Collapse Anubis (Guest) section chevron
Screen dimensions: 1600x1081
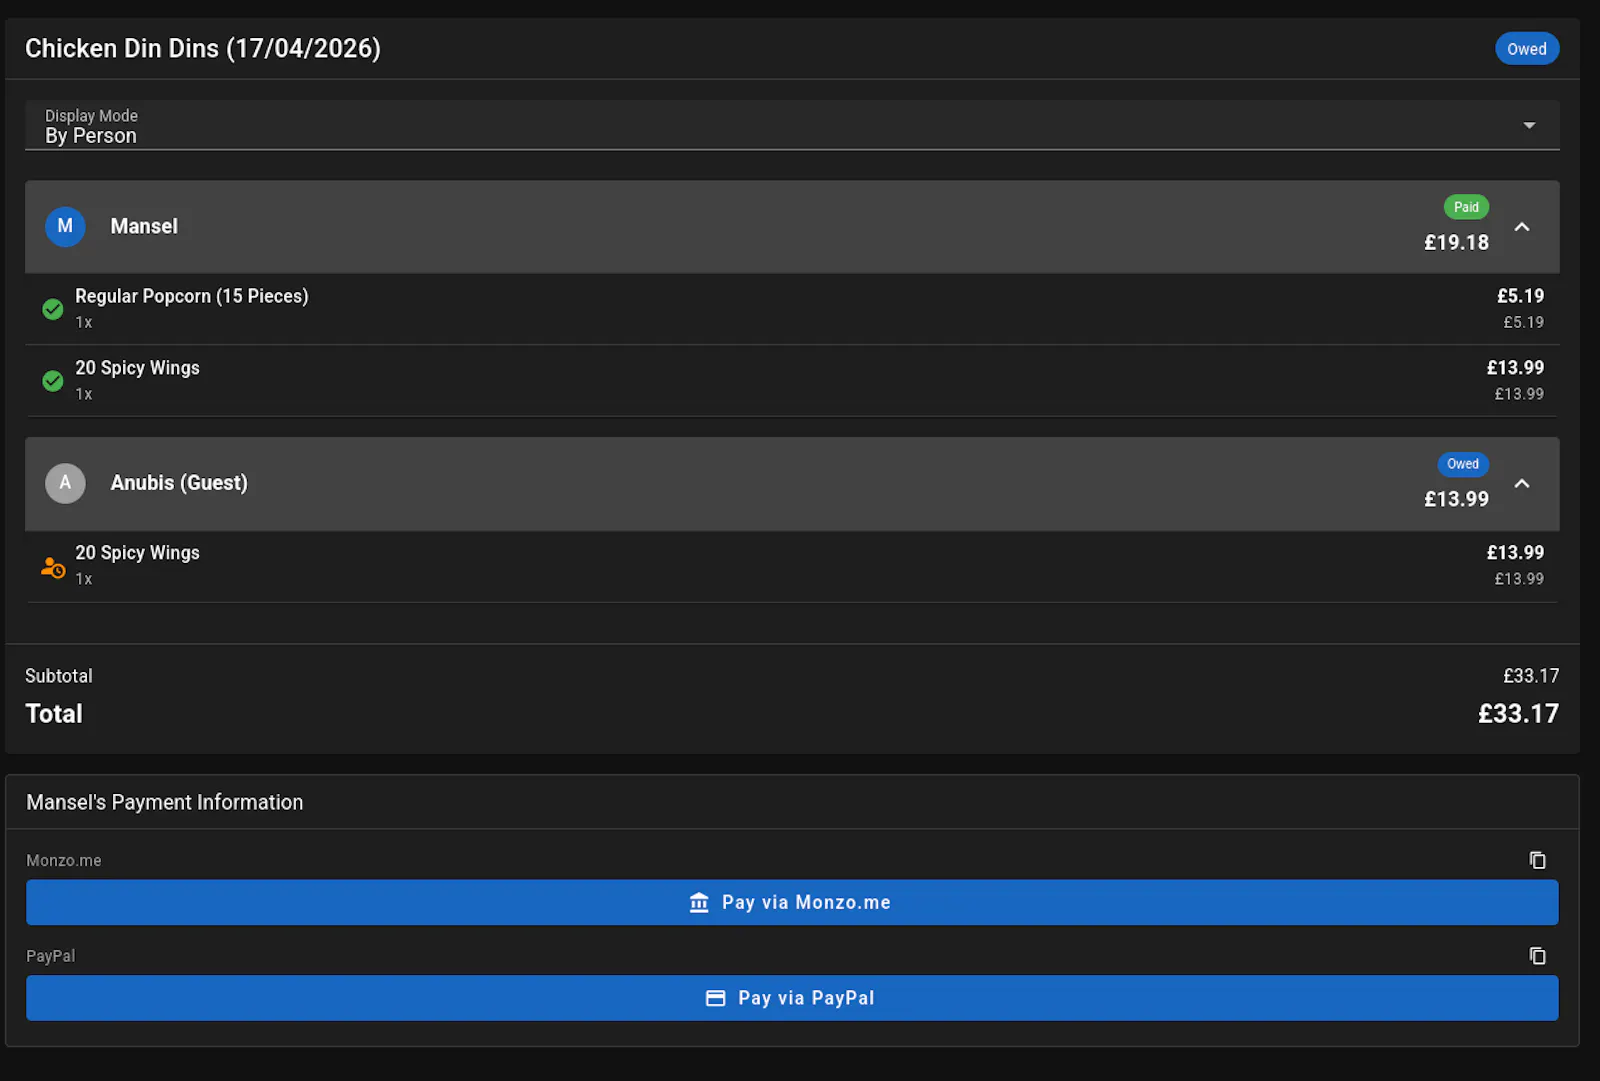[1522, 484]
